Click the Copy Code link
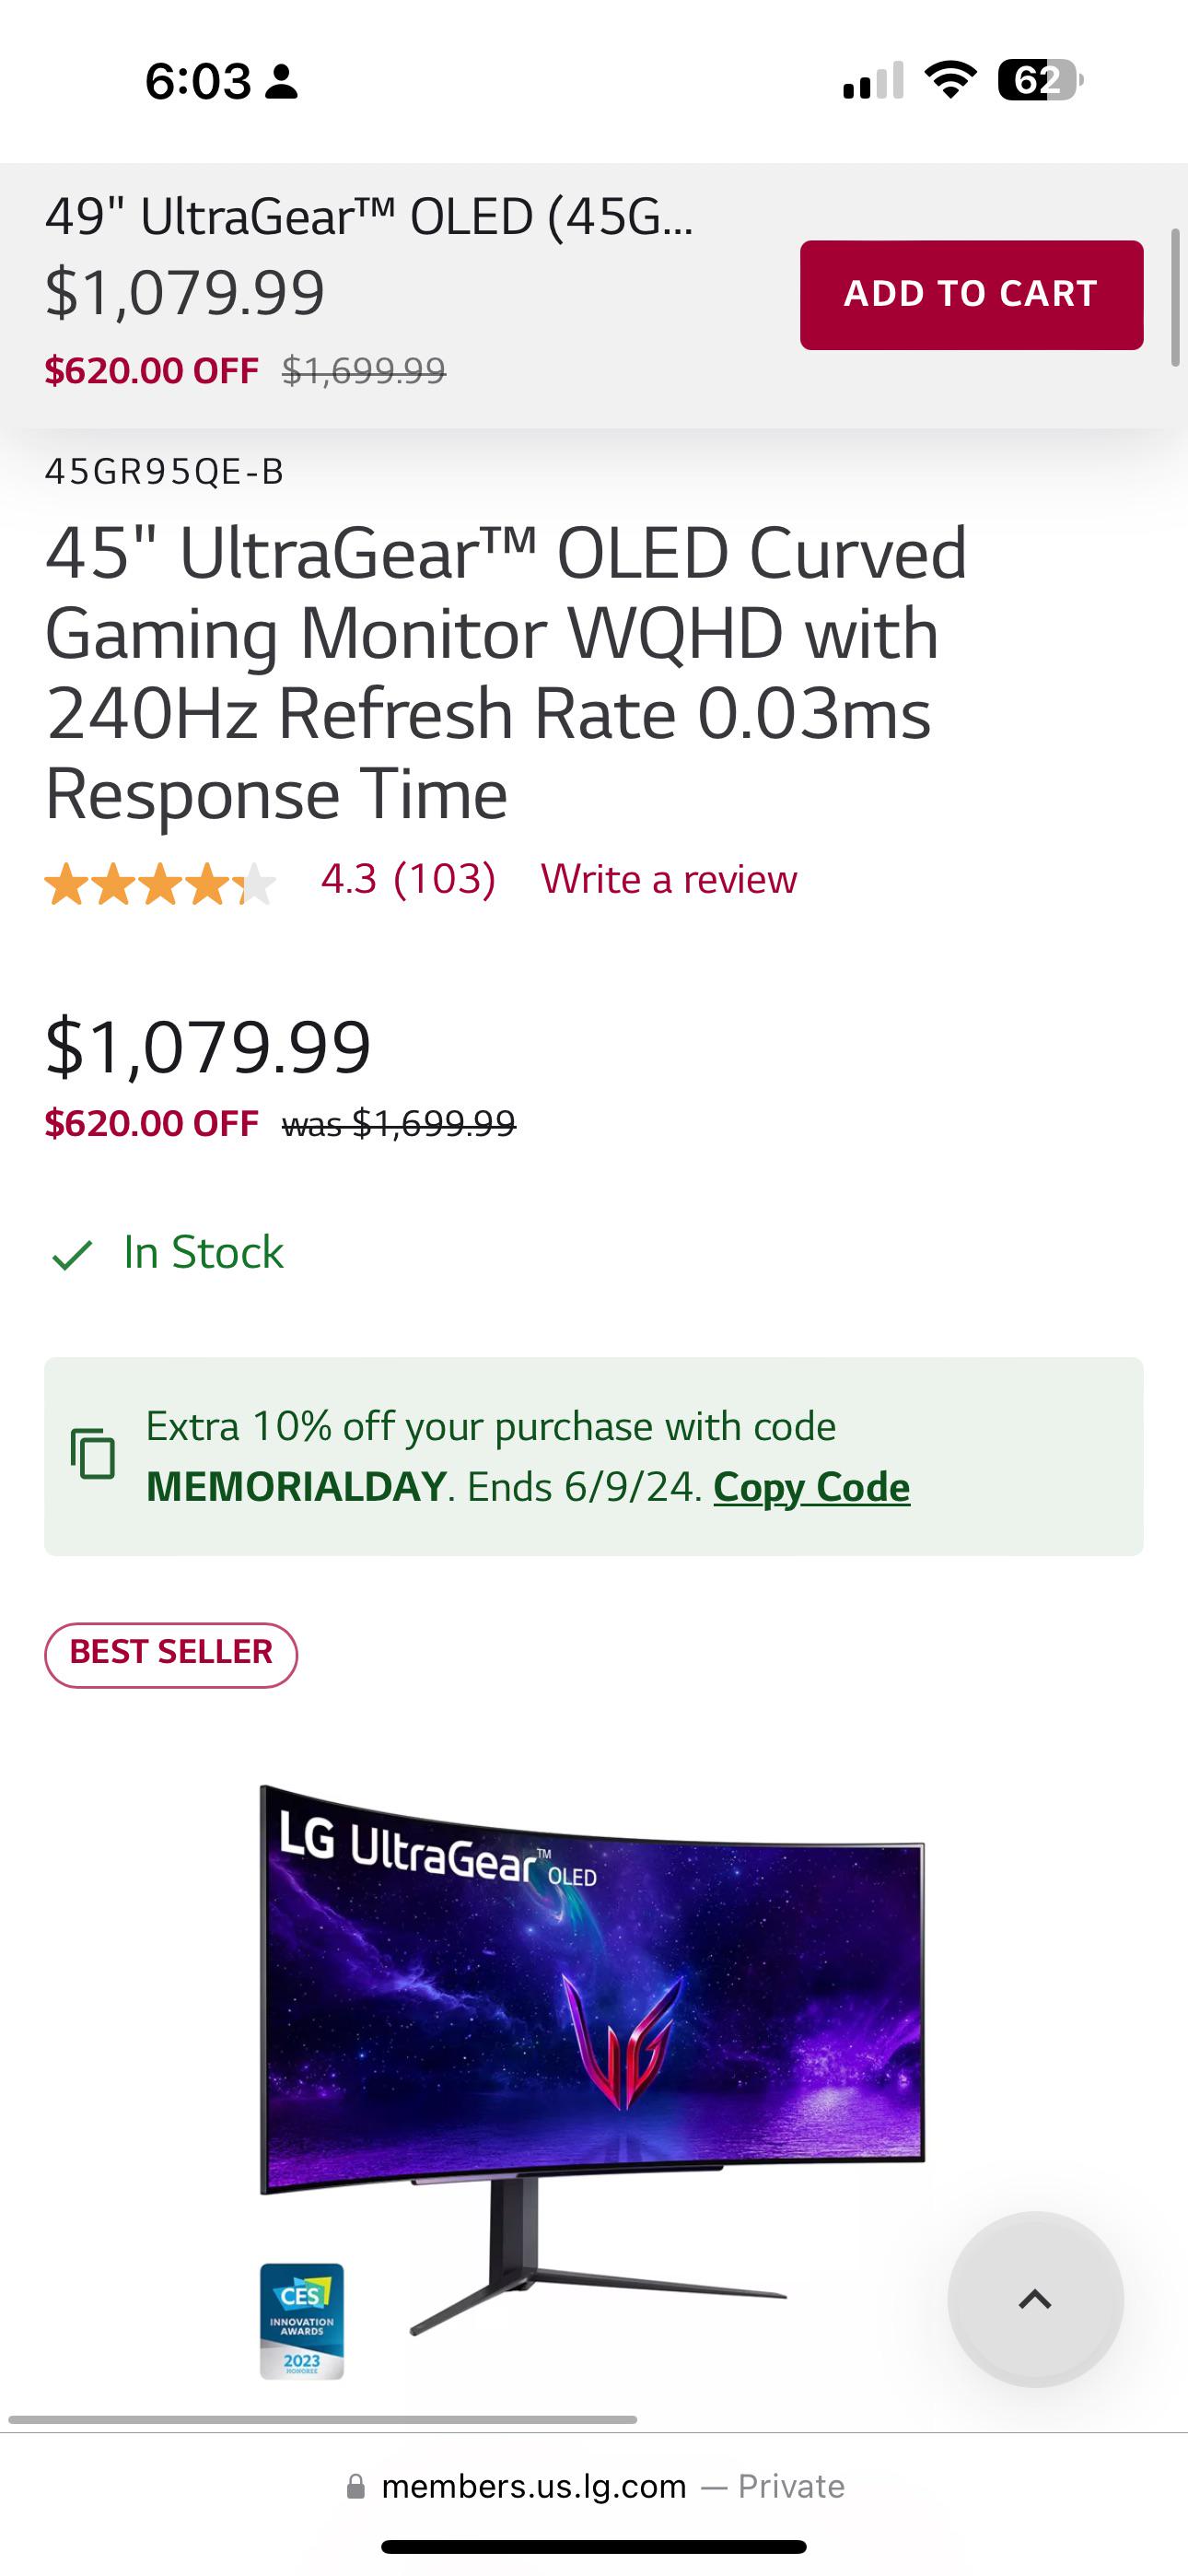The height and width of the screenshot is (2576, 1188). tap(811, 1487)
